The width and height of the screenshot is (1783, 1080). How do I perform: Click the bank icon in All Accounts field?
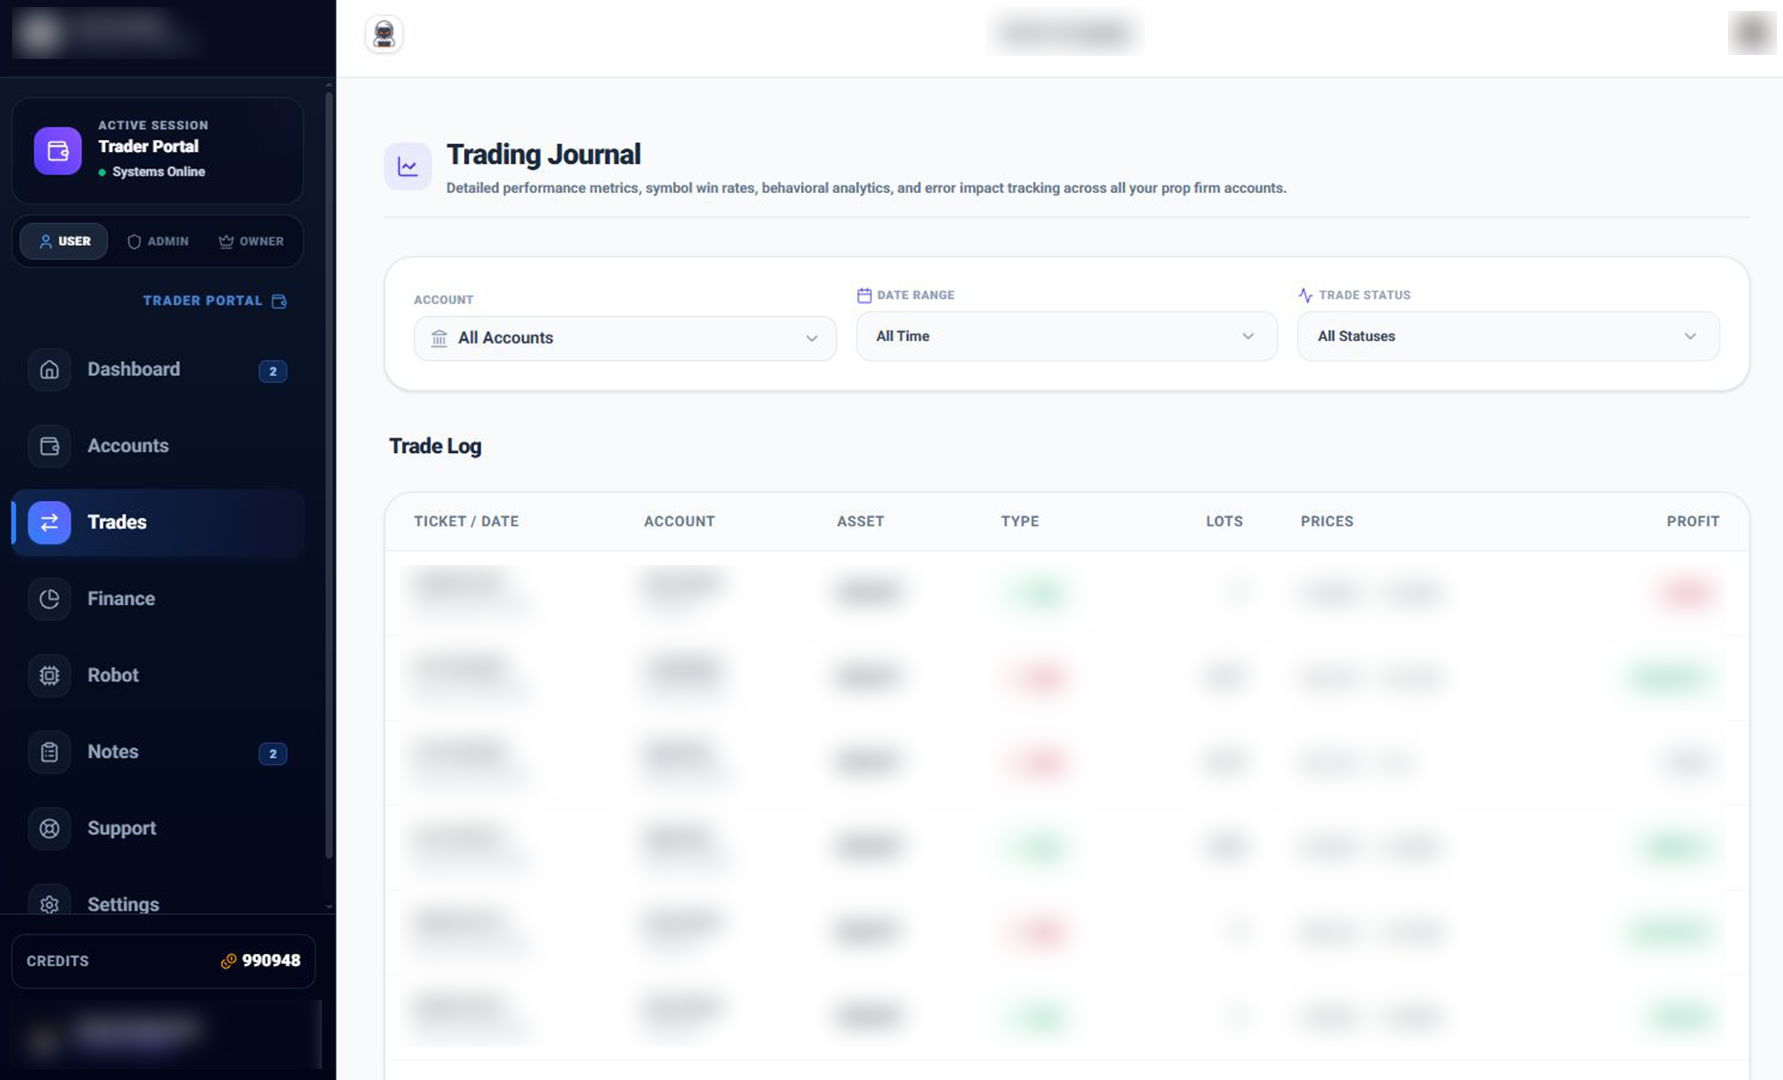[x=439, y=338]
